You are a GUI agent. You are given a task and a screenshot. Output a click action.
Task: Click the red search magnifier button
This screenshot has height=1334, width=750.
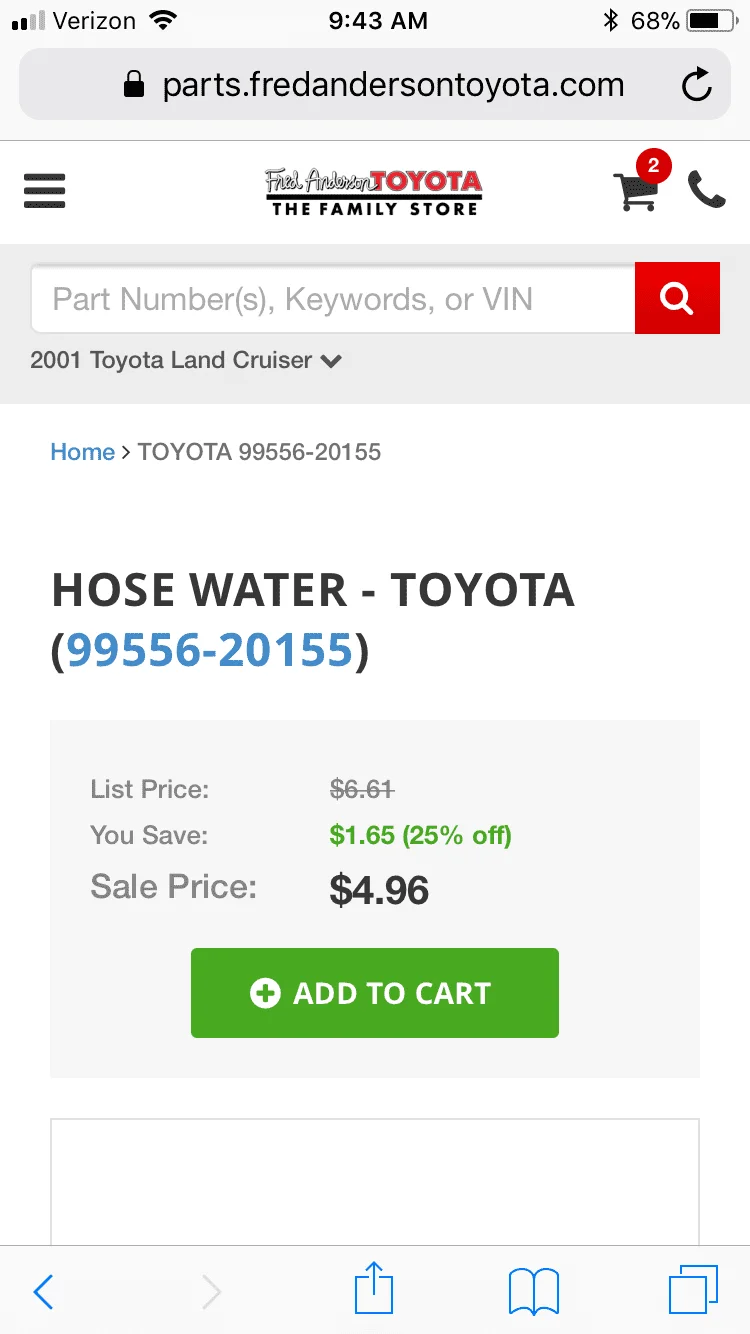click(677, 298)
